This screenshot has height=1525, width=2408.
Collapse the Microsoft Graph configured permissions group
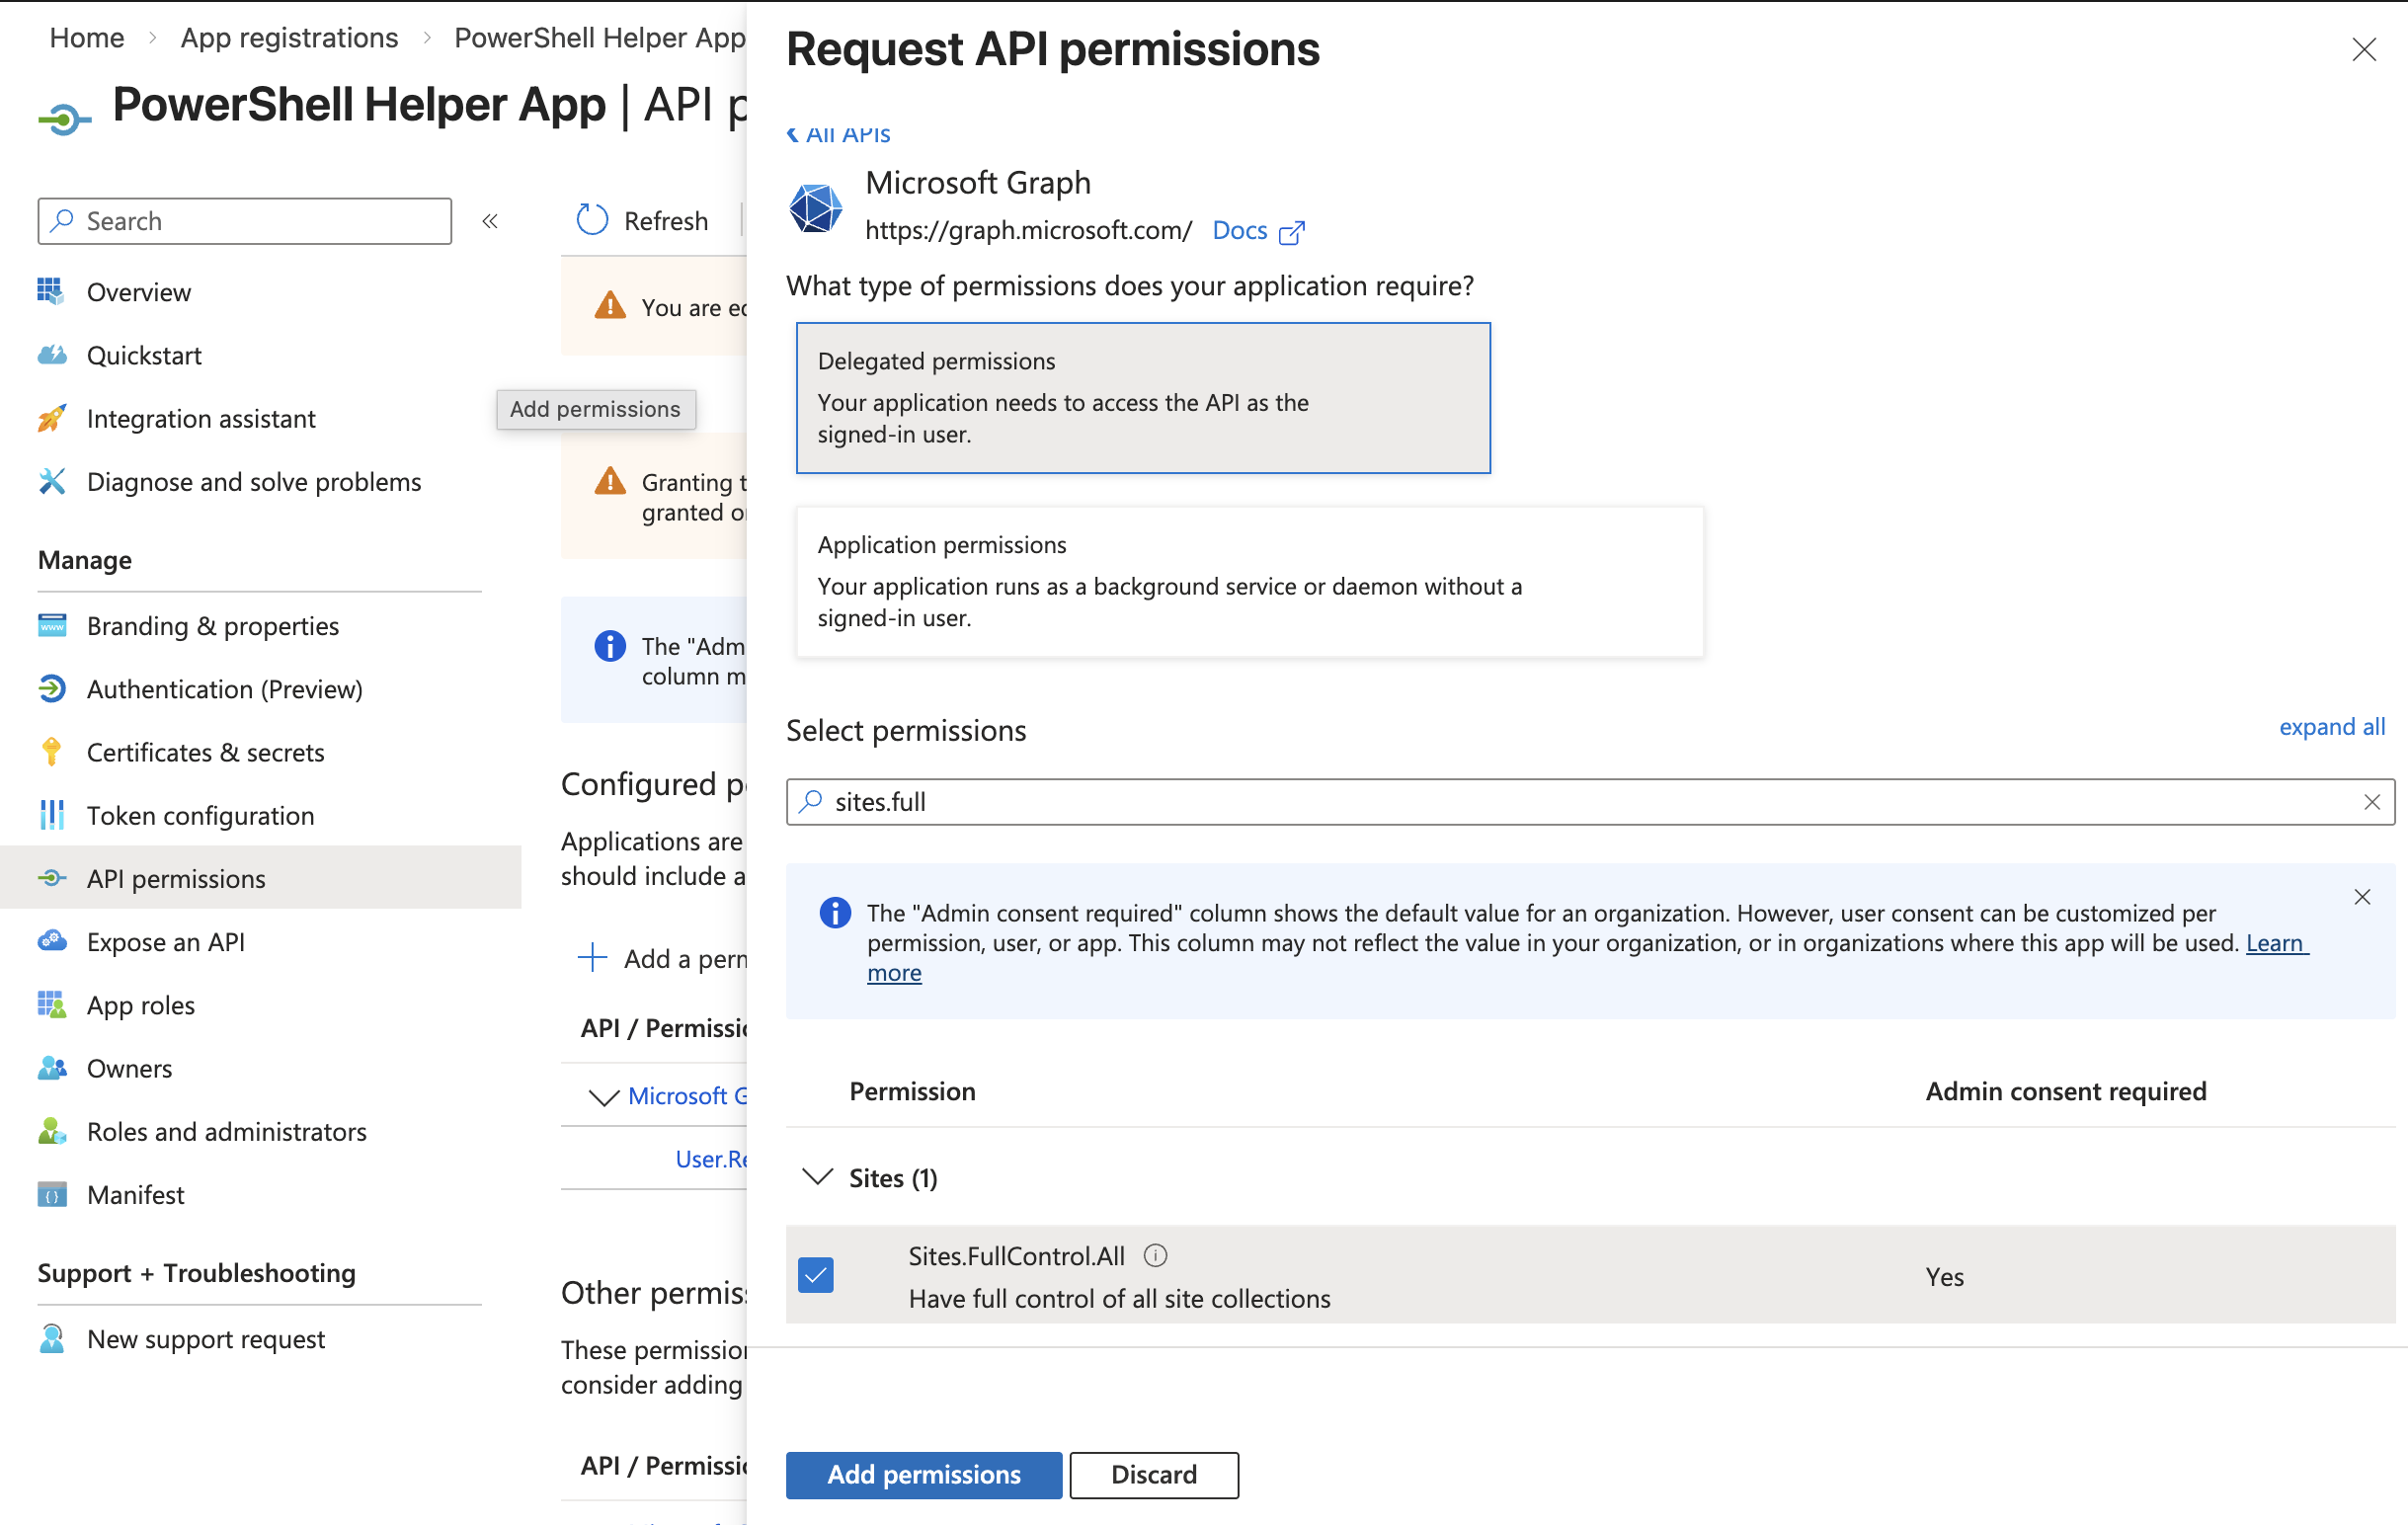pyautogui.click(x=603, y=1096)
